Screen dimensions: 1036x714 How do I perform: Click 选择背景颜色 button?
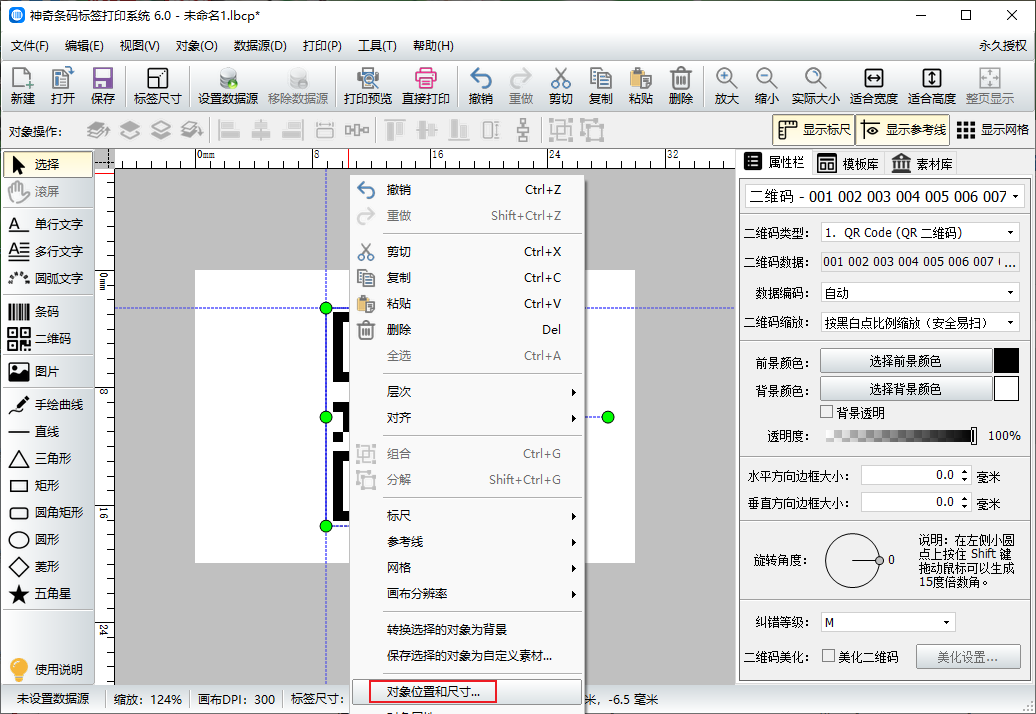(906, 389)
